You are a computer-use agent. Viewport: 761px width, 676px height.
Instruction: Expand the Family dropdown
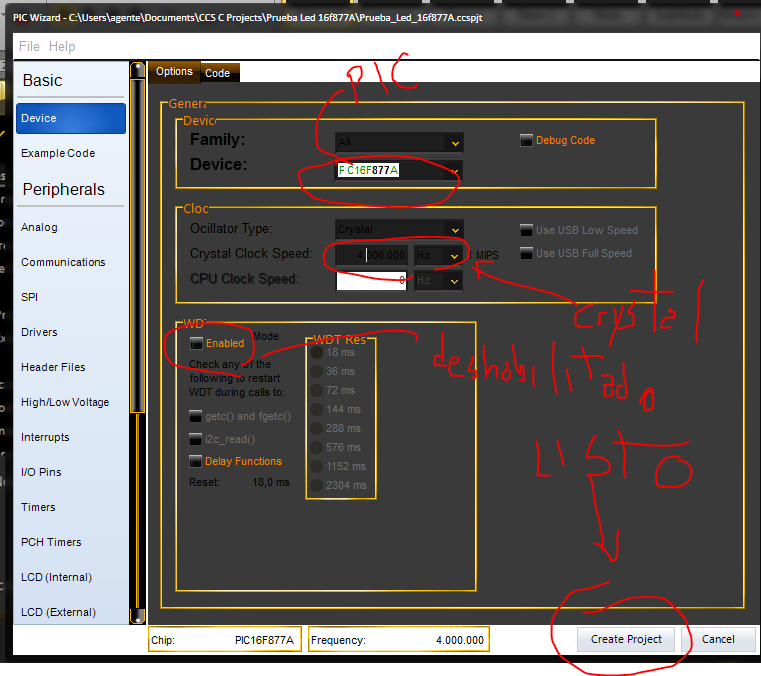pos(455,143)
